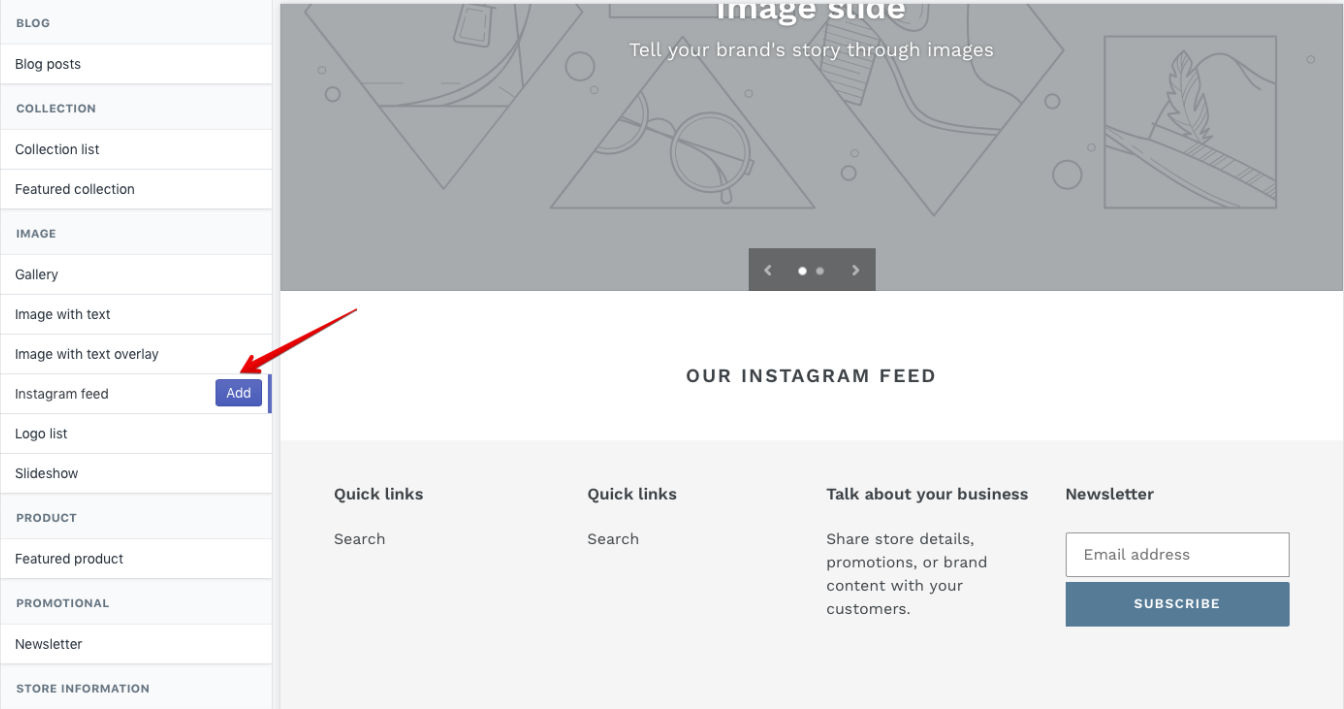This screenshot has width=1344, height=709.
Task: Select the second slide indicator dot
Action: pyautogui.click(x=820, y=271)
